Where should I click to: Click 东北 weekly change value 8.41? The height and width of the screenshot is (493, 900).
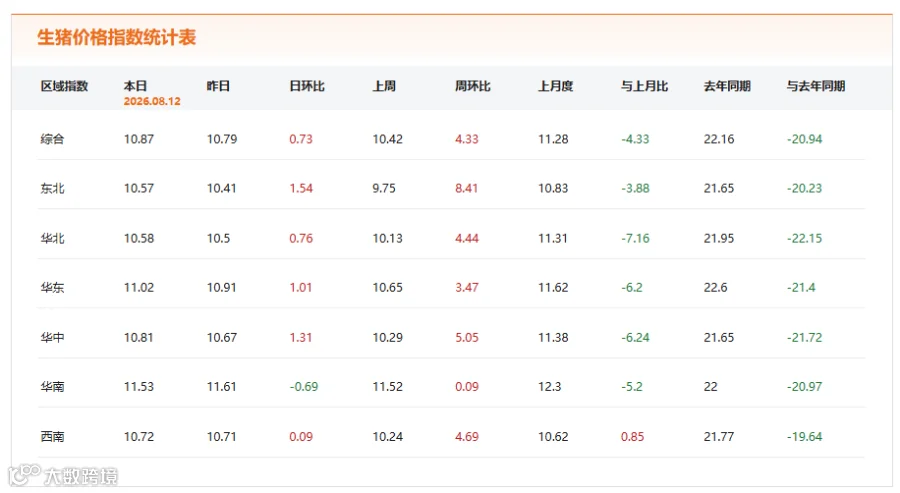coord(467,188)
